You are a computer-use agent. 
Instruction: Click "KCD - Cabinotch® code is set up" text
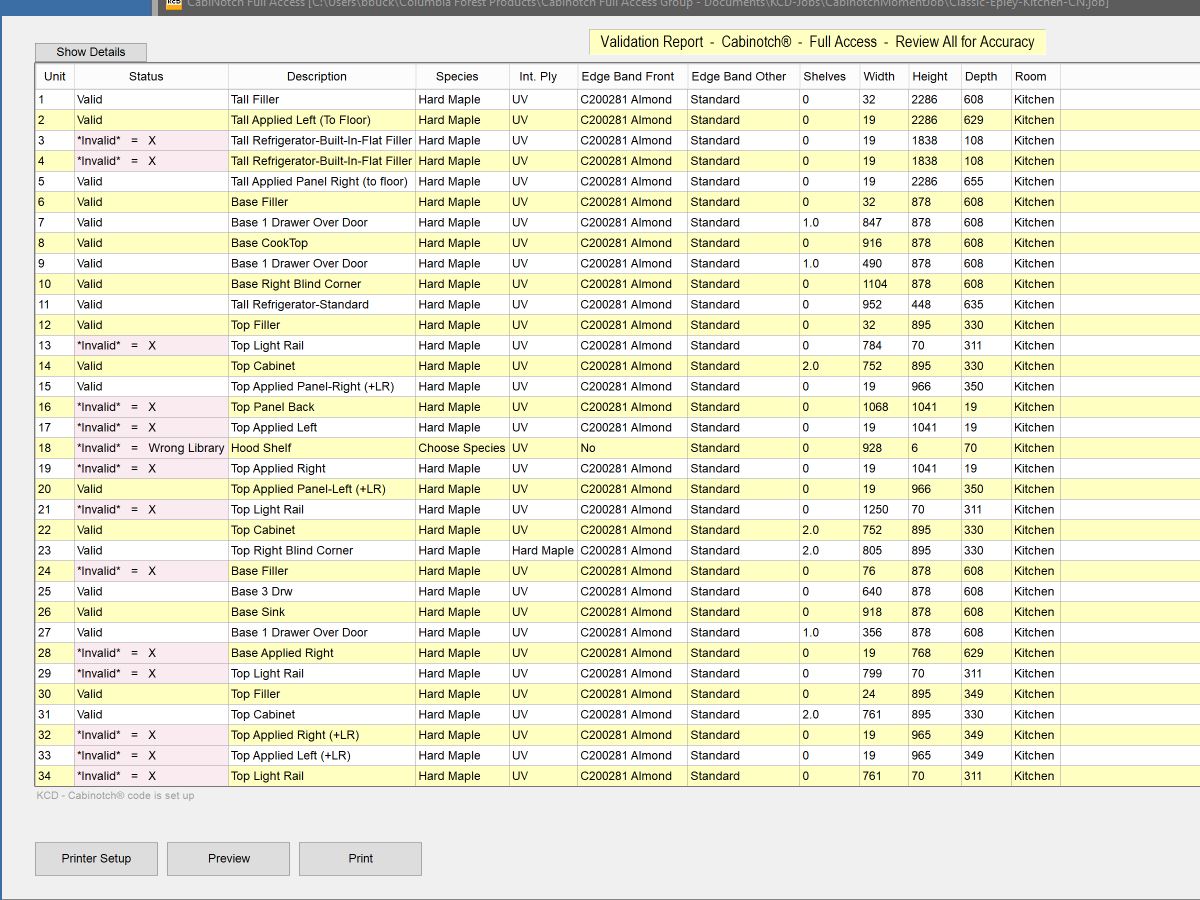point(116,796)
